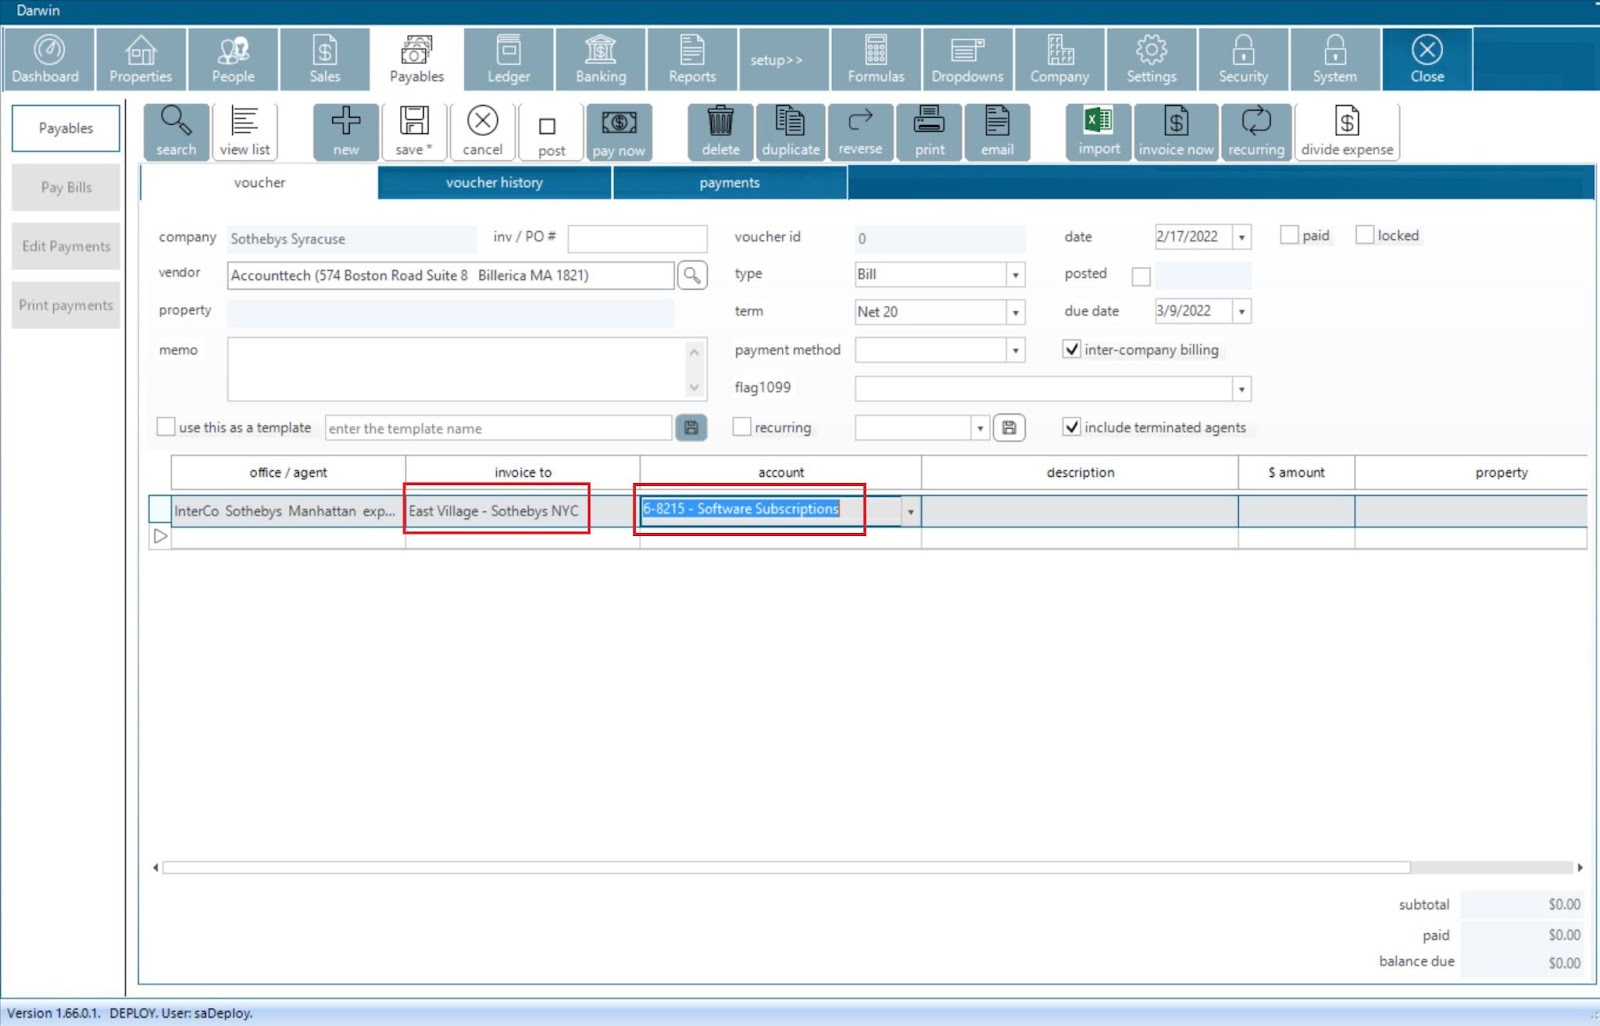The image size is (1600, 1026).
Task: Click the search magnifier toolbar icon
Action: pyautogui.click(x=176, y=131)
